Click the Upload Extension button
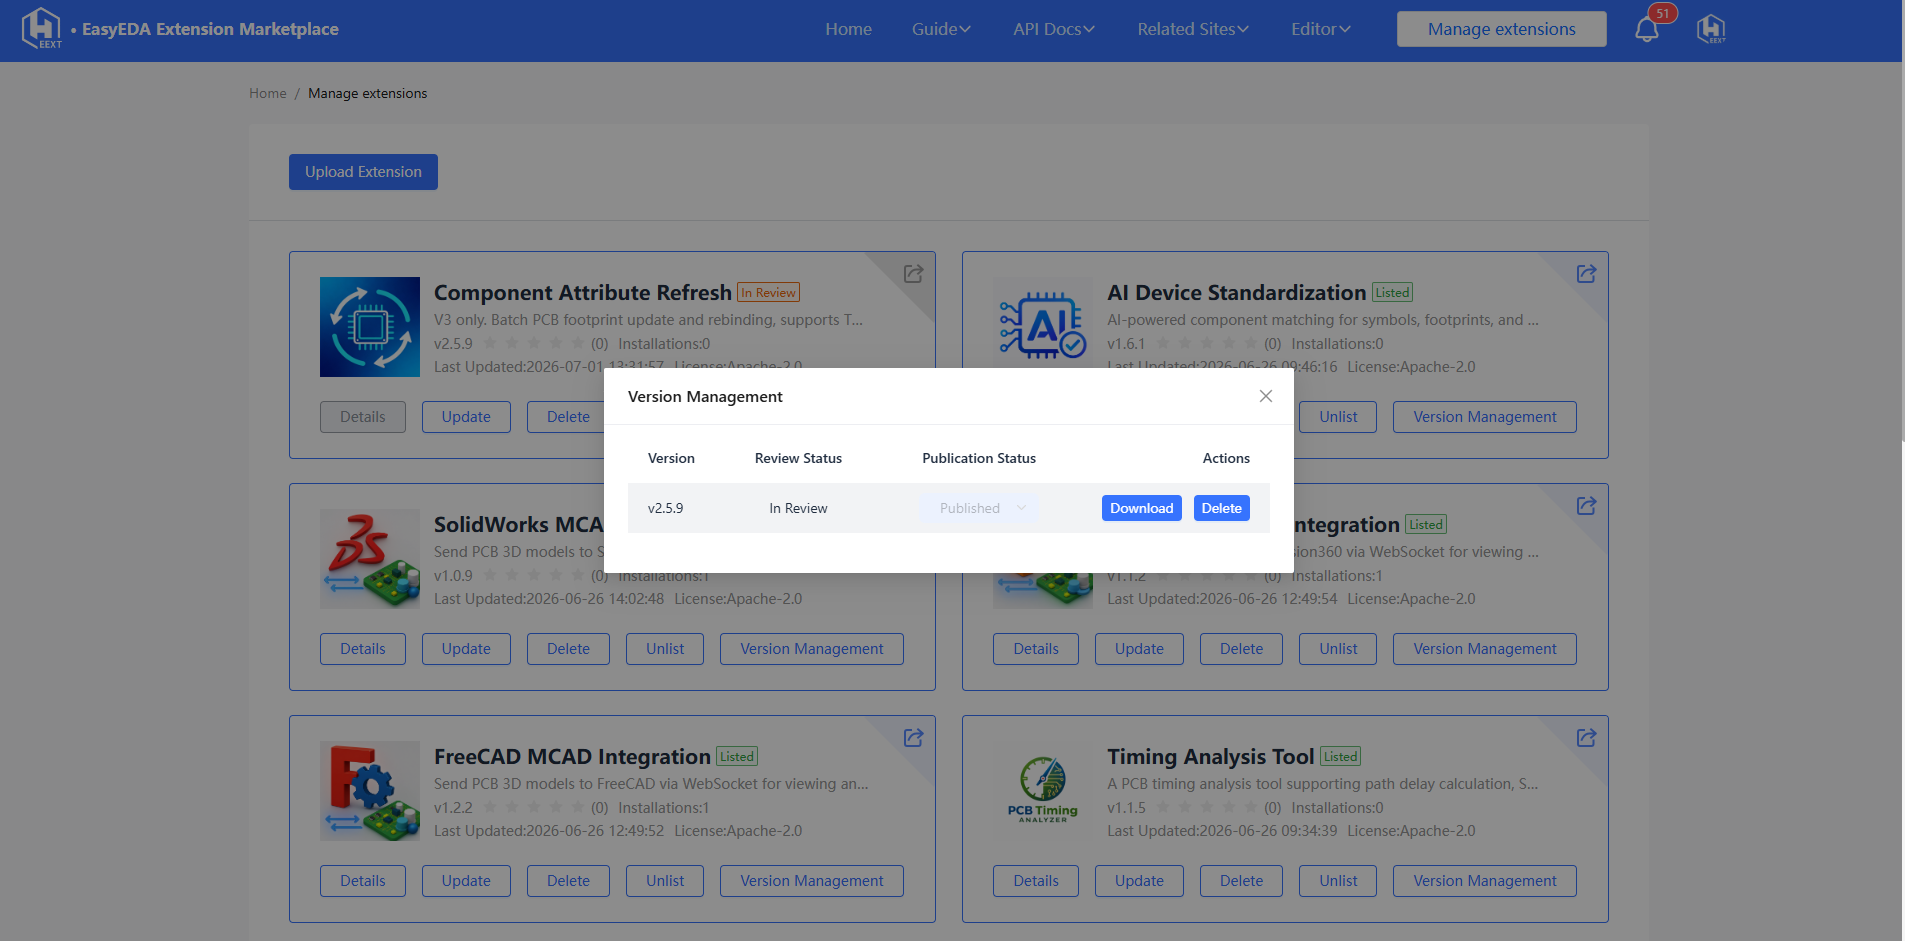The image size is (1905, 941). (363, 172)
